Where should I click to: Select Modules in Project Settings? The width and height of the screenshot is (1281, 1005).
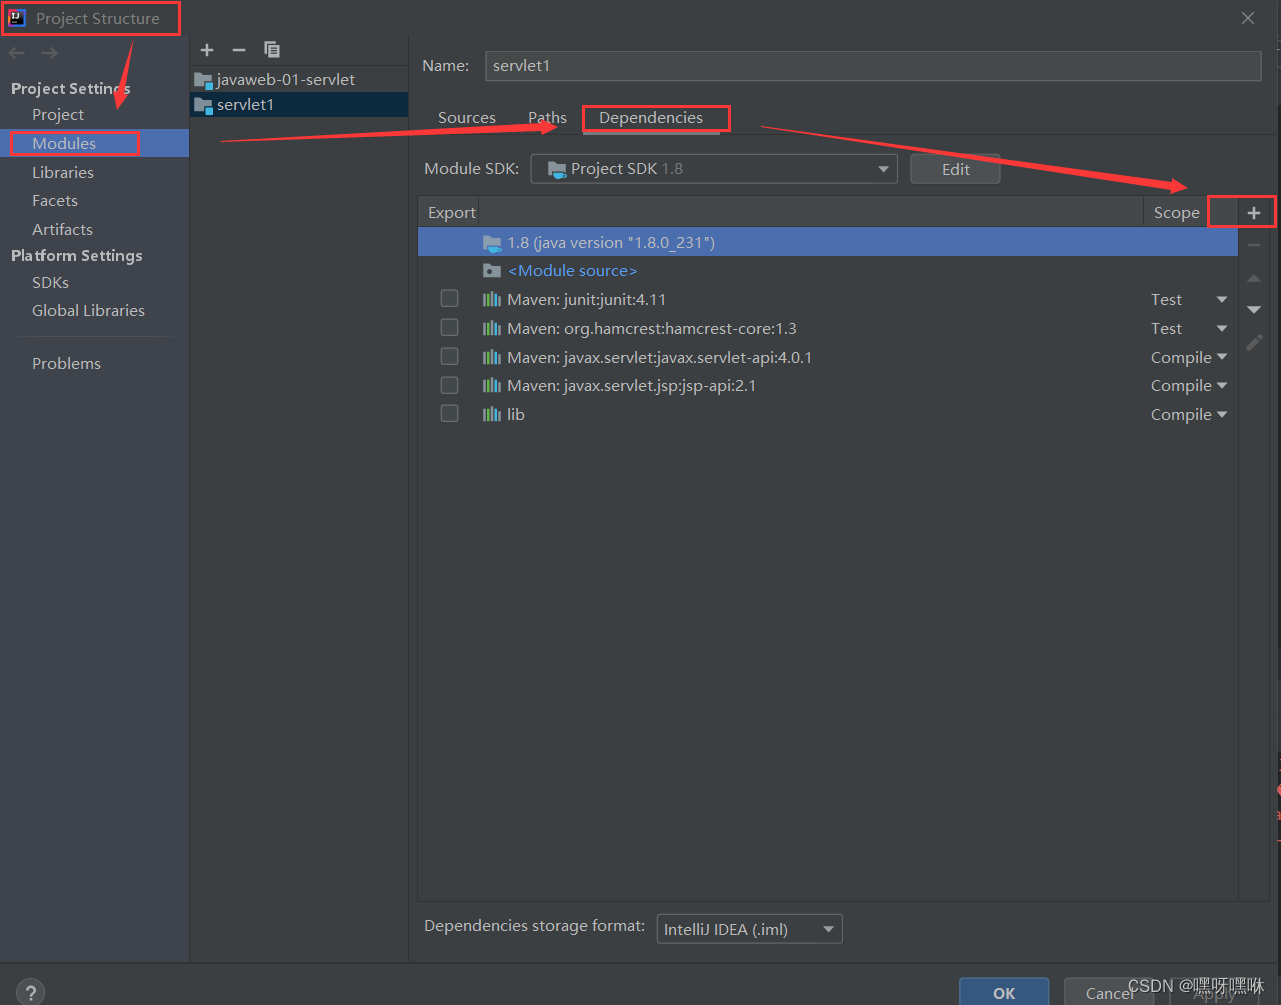[x=64, y=143]
